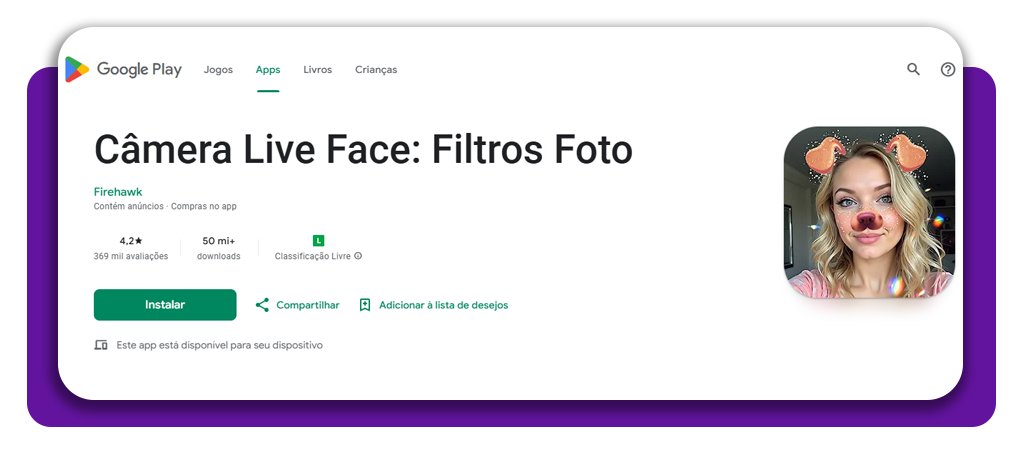Click the Google Play logo
1024x451 pixels.
pyautogui.click(x=123, y=69)
